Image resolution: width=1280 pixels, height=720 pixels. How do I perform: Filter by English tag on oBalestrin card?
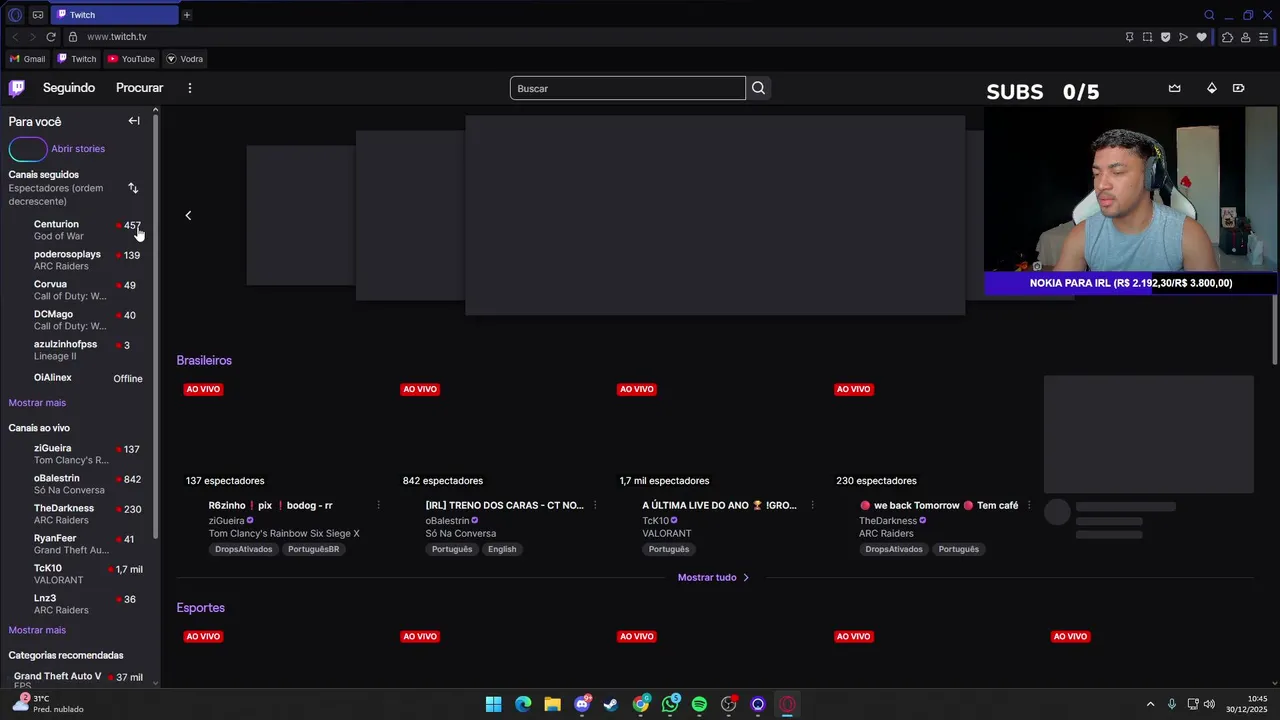(x=502, y=549)
